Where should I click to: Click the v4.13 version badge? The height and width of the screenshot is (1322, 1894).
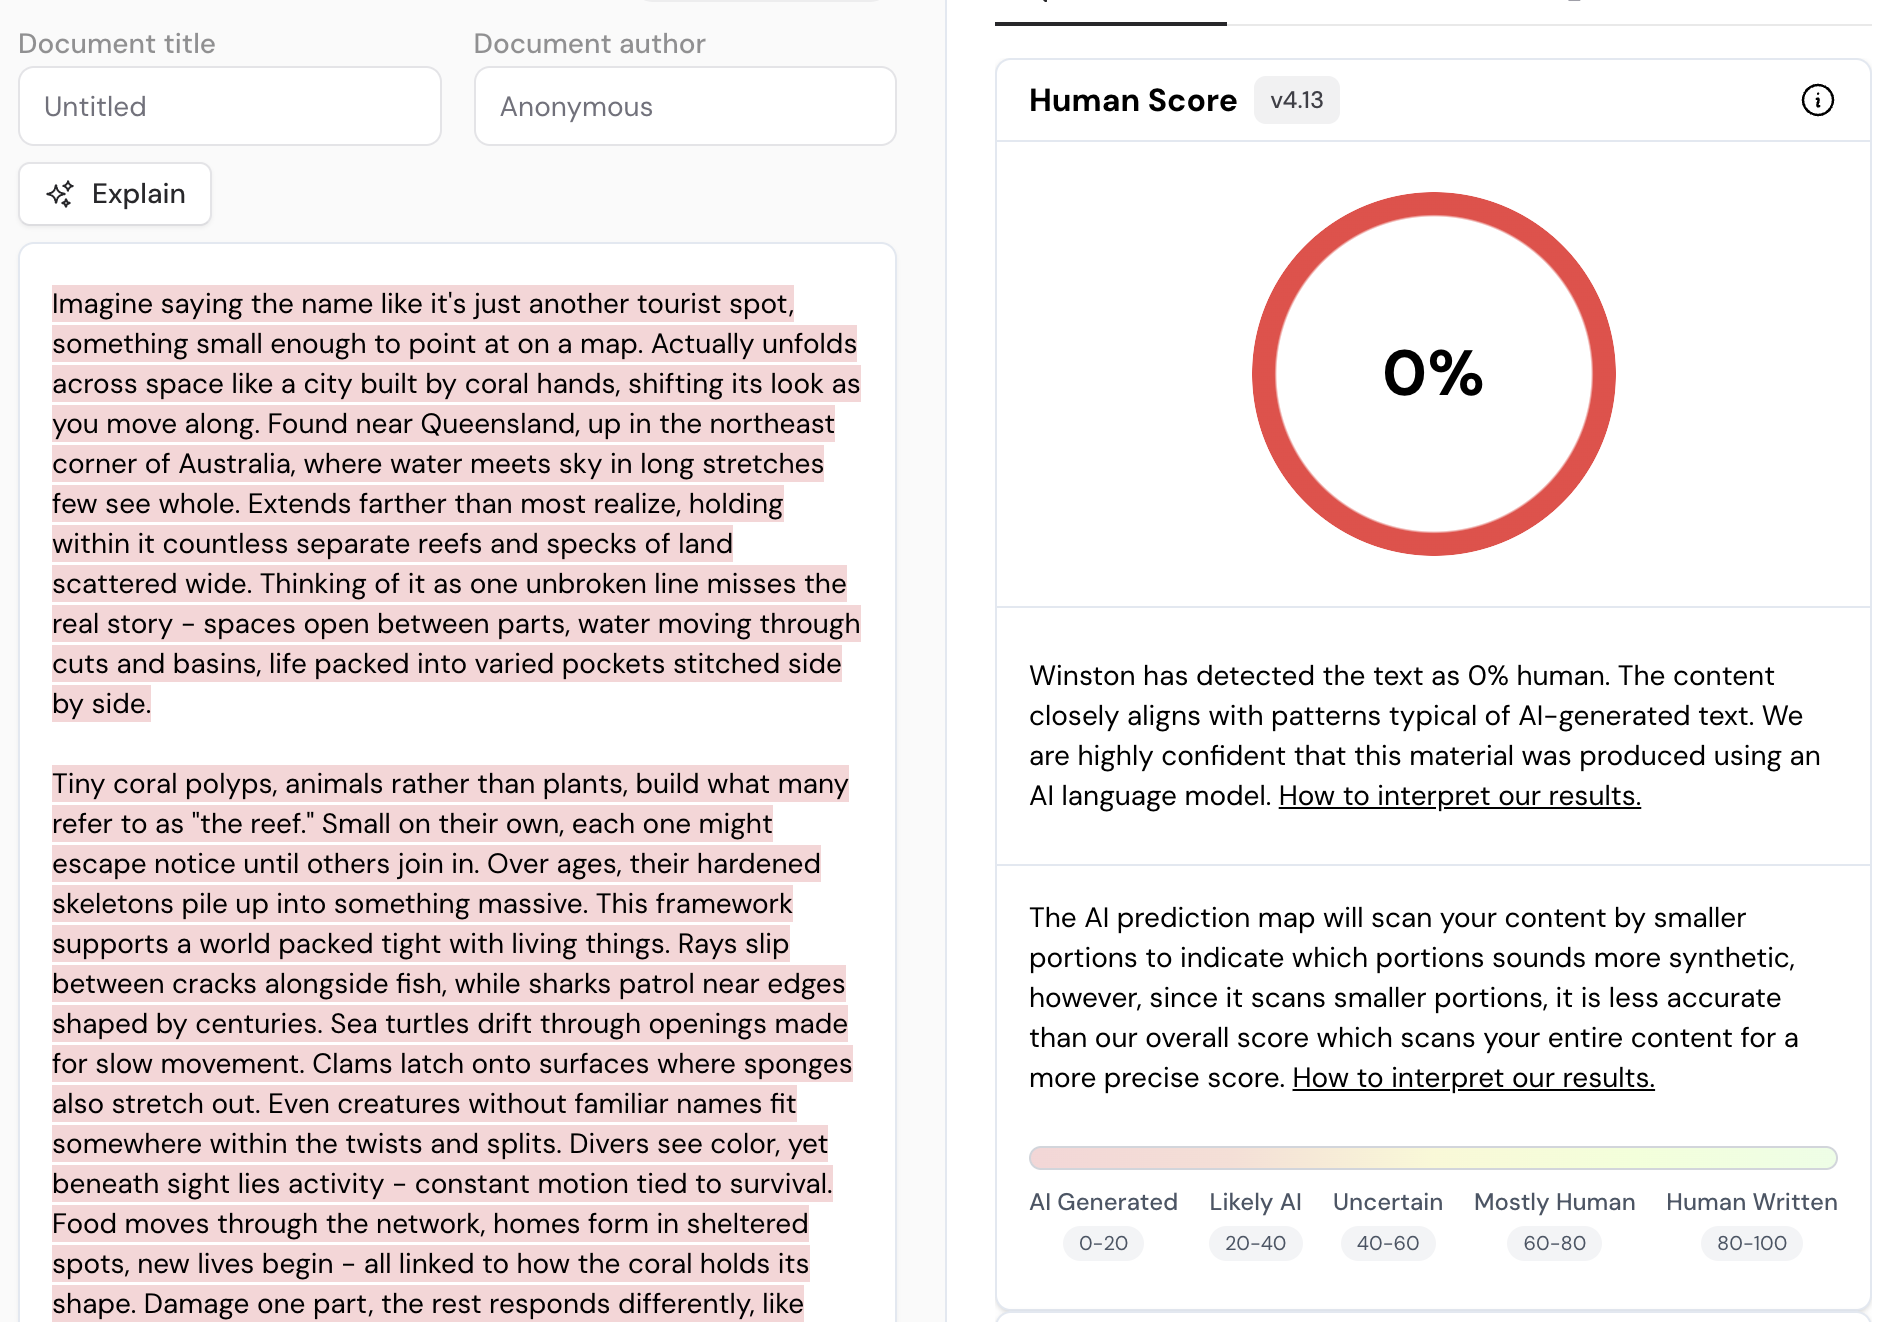click(1296, 100)
